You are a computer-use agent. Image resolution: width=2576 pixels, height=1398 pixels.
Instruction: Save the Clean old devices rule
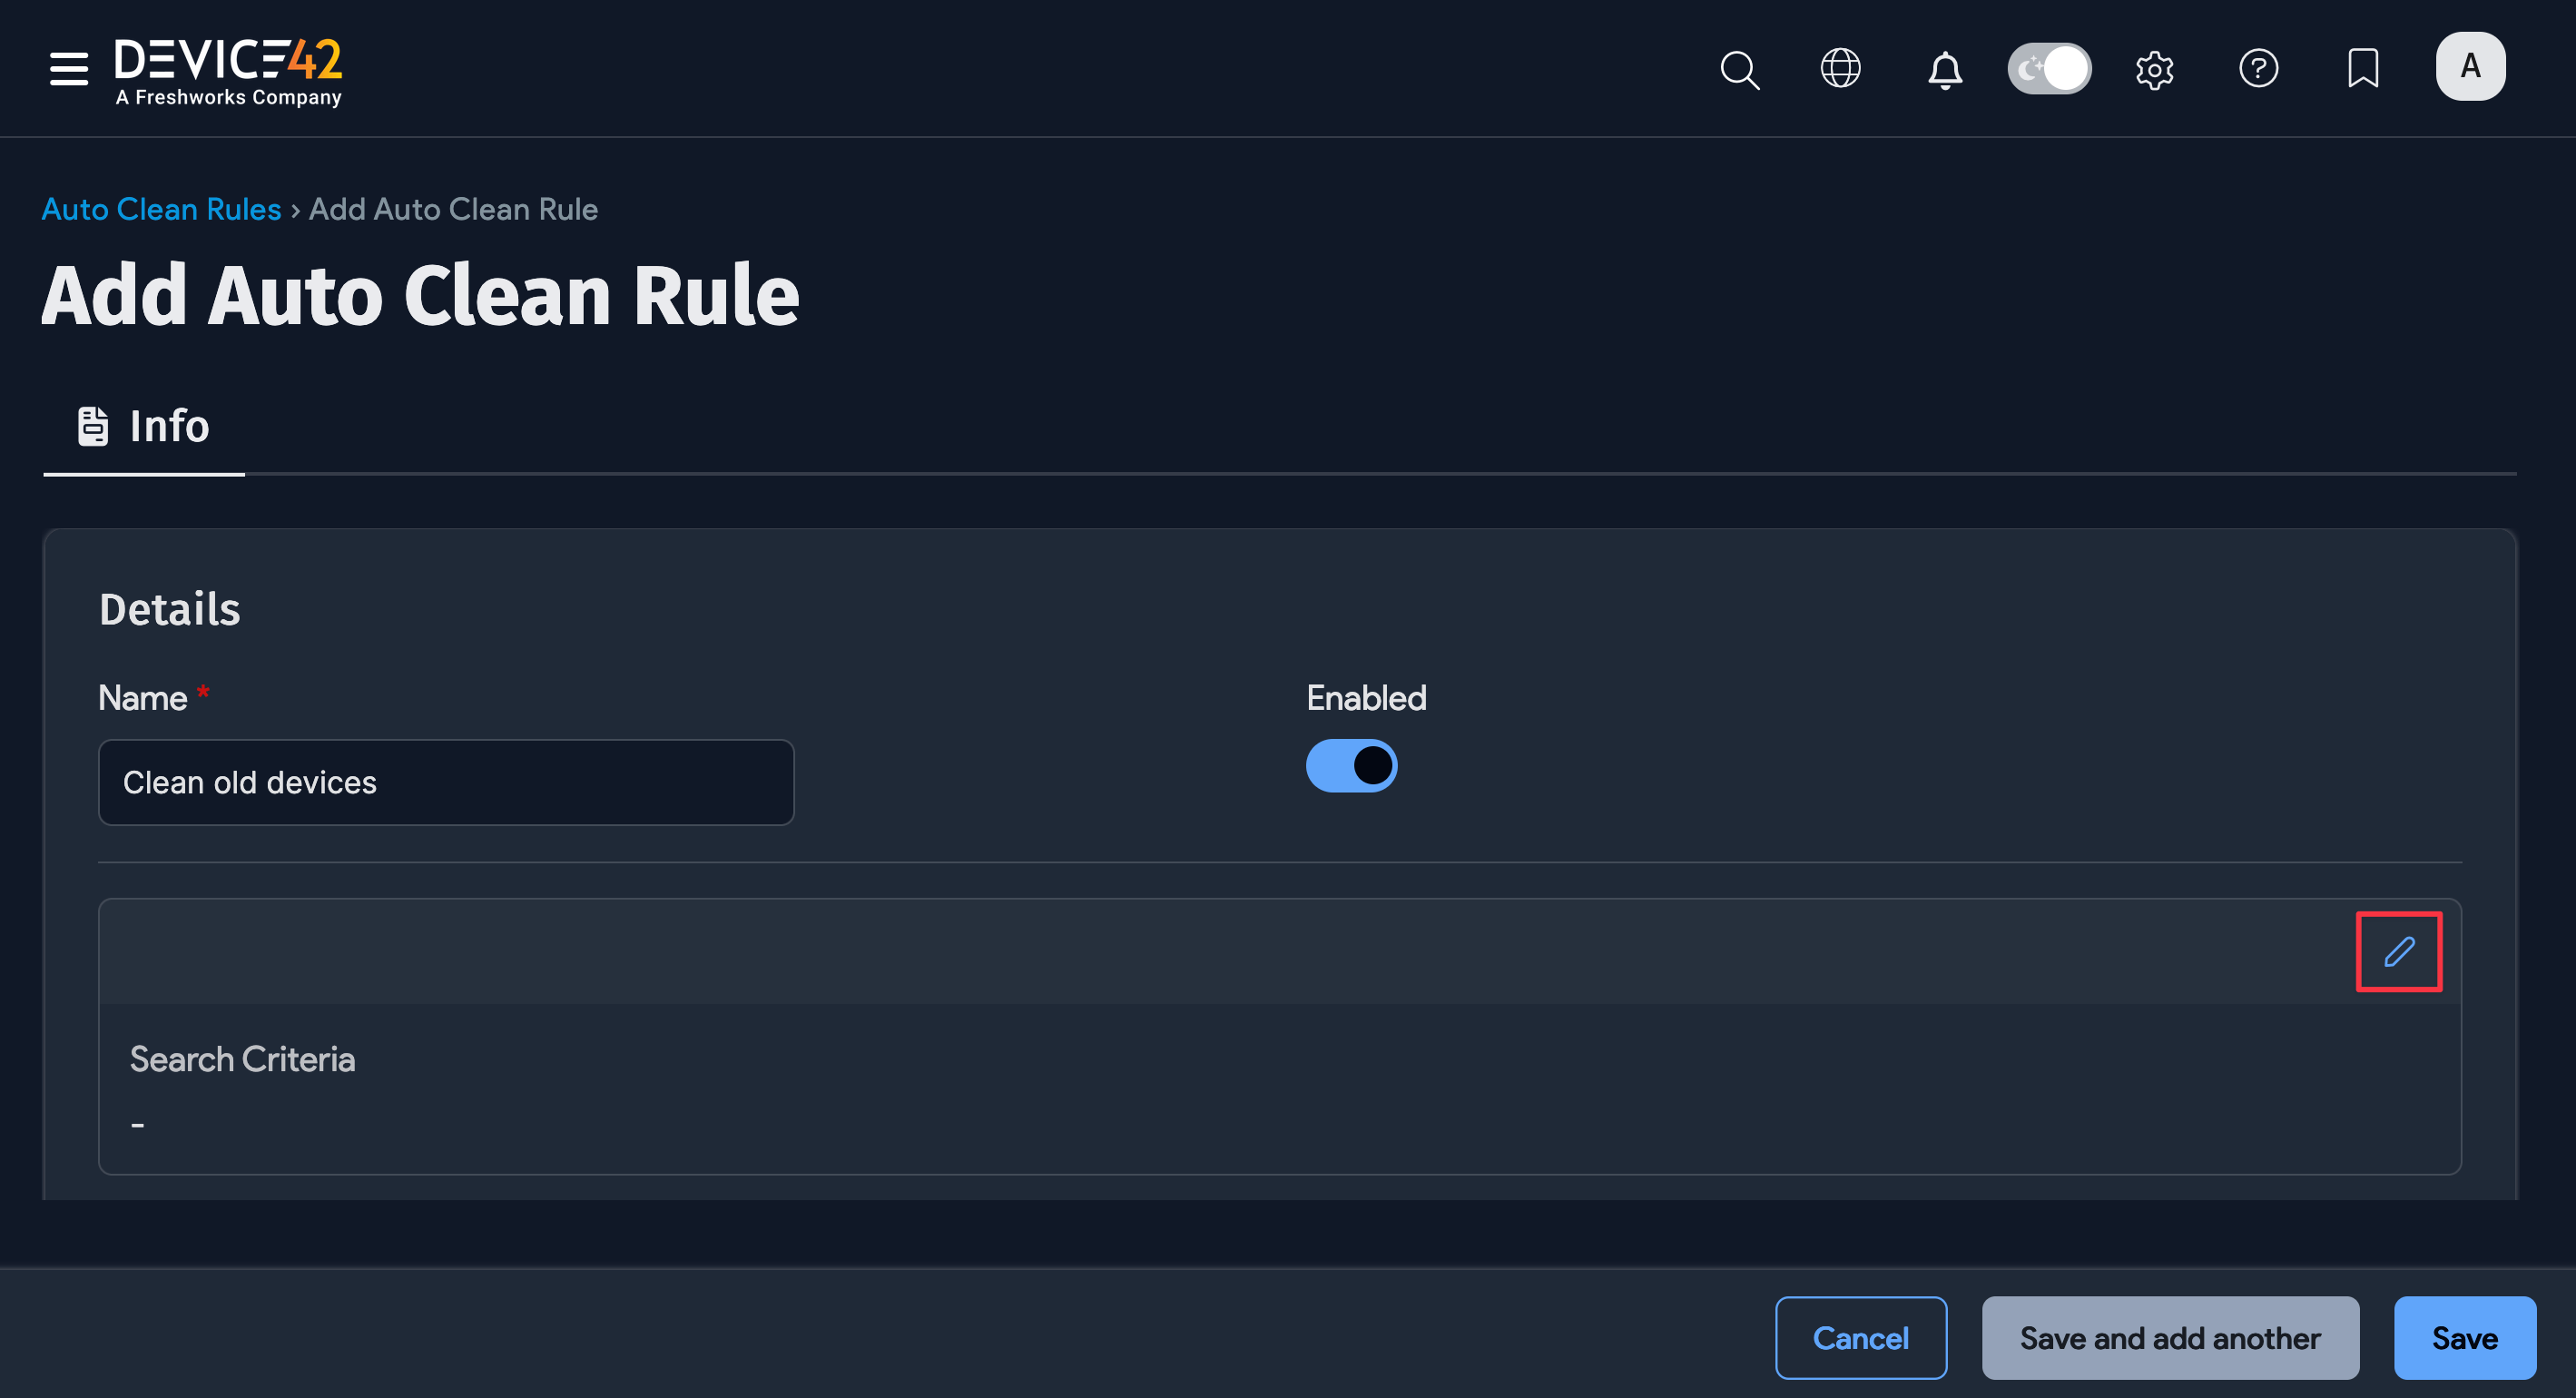pyautogui.click(x=2464, y=1337)
